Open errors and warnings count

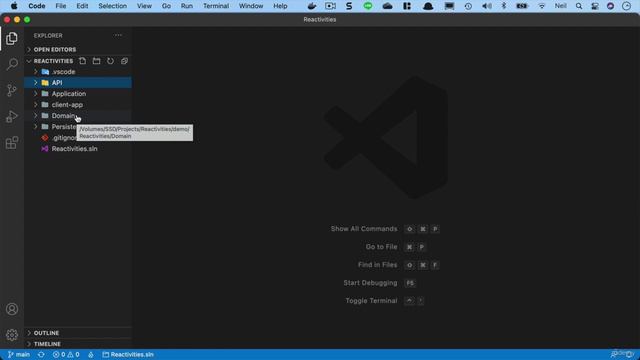[x=66, y=354]
